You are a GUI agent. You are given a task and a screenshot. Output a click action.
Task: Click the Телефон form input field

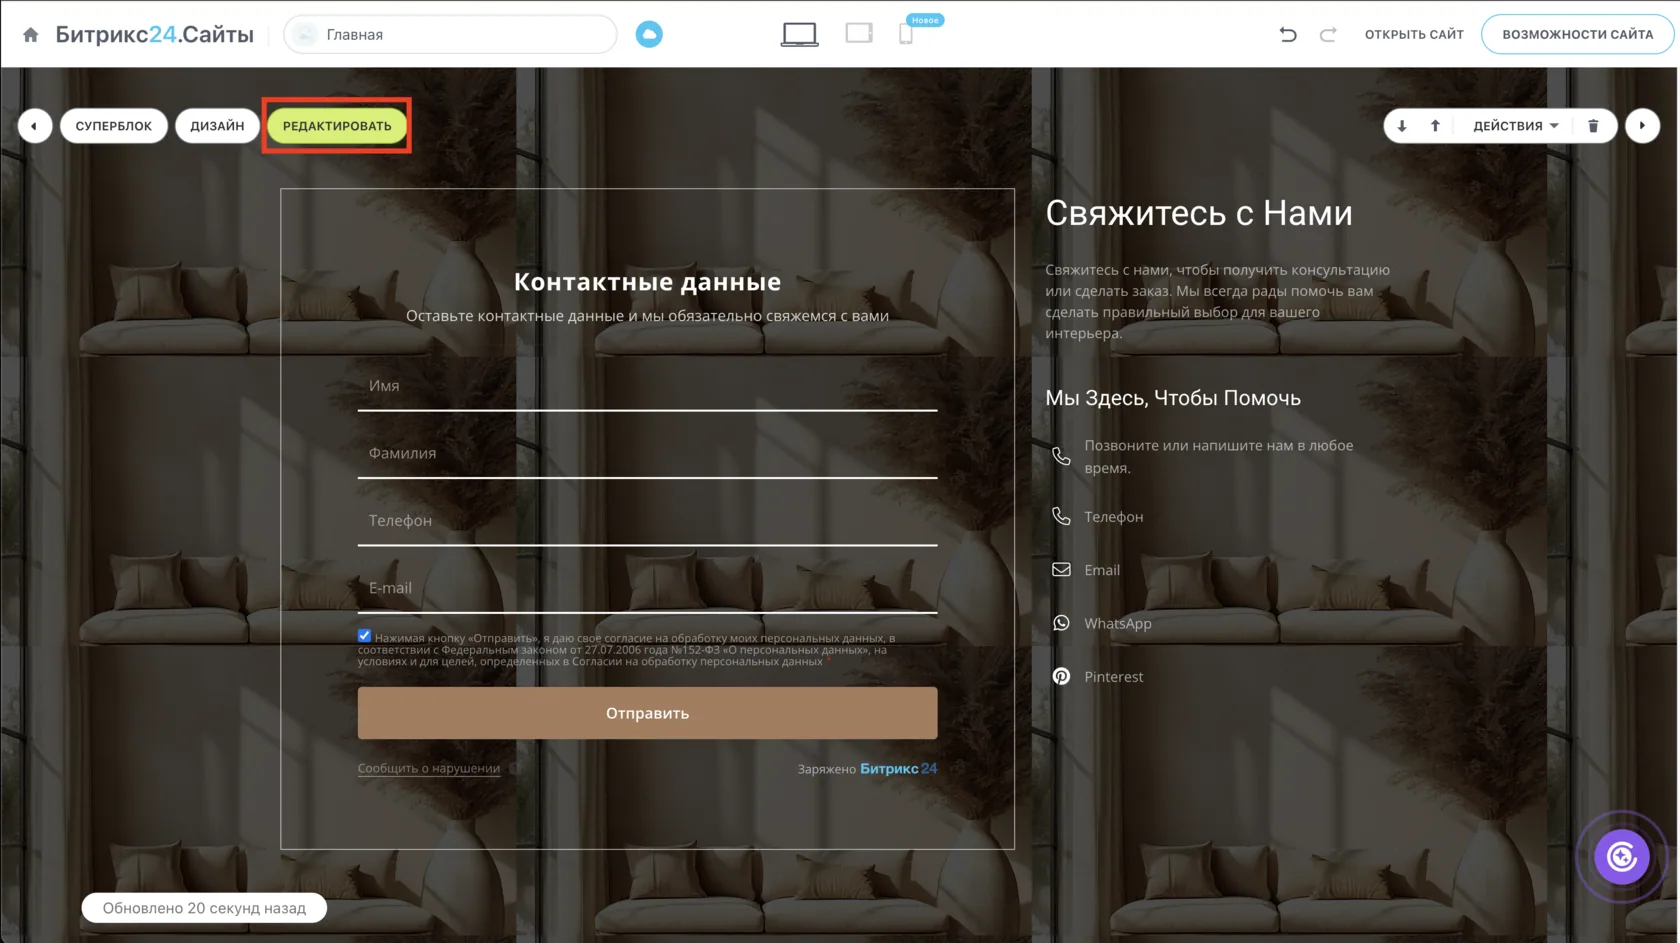(647, 522)
